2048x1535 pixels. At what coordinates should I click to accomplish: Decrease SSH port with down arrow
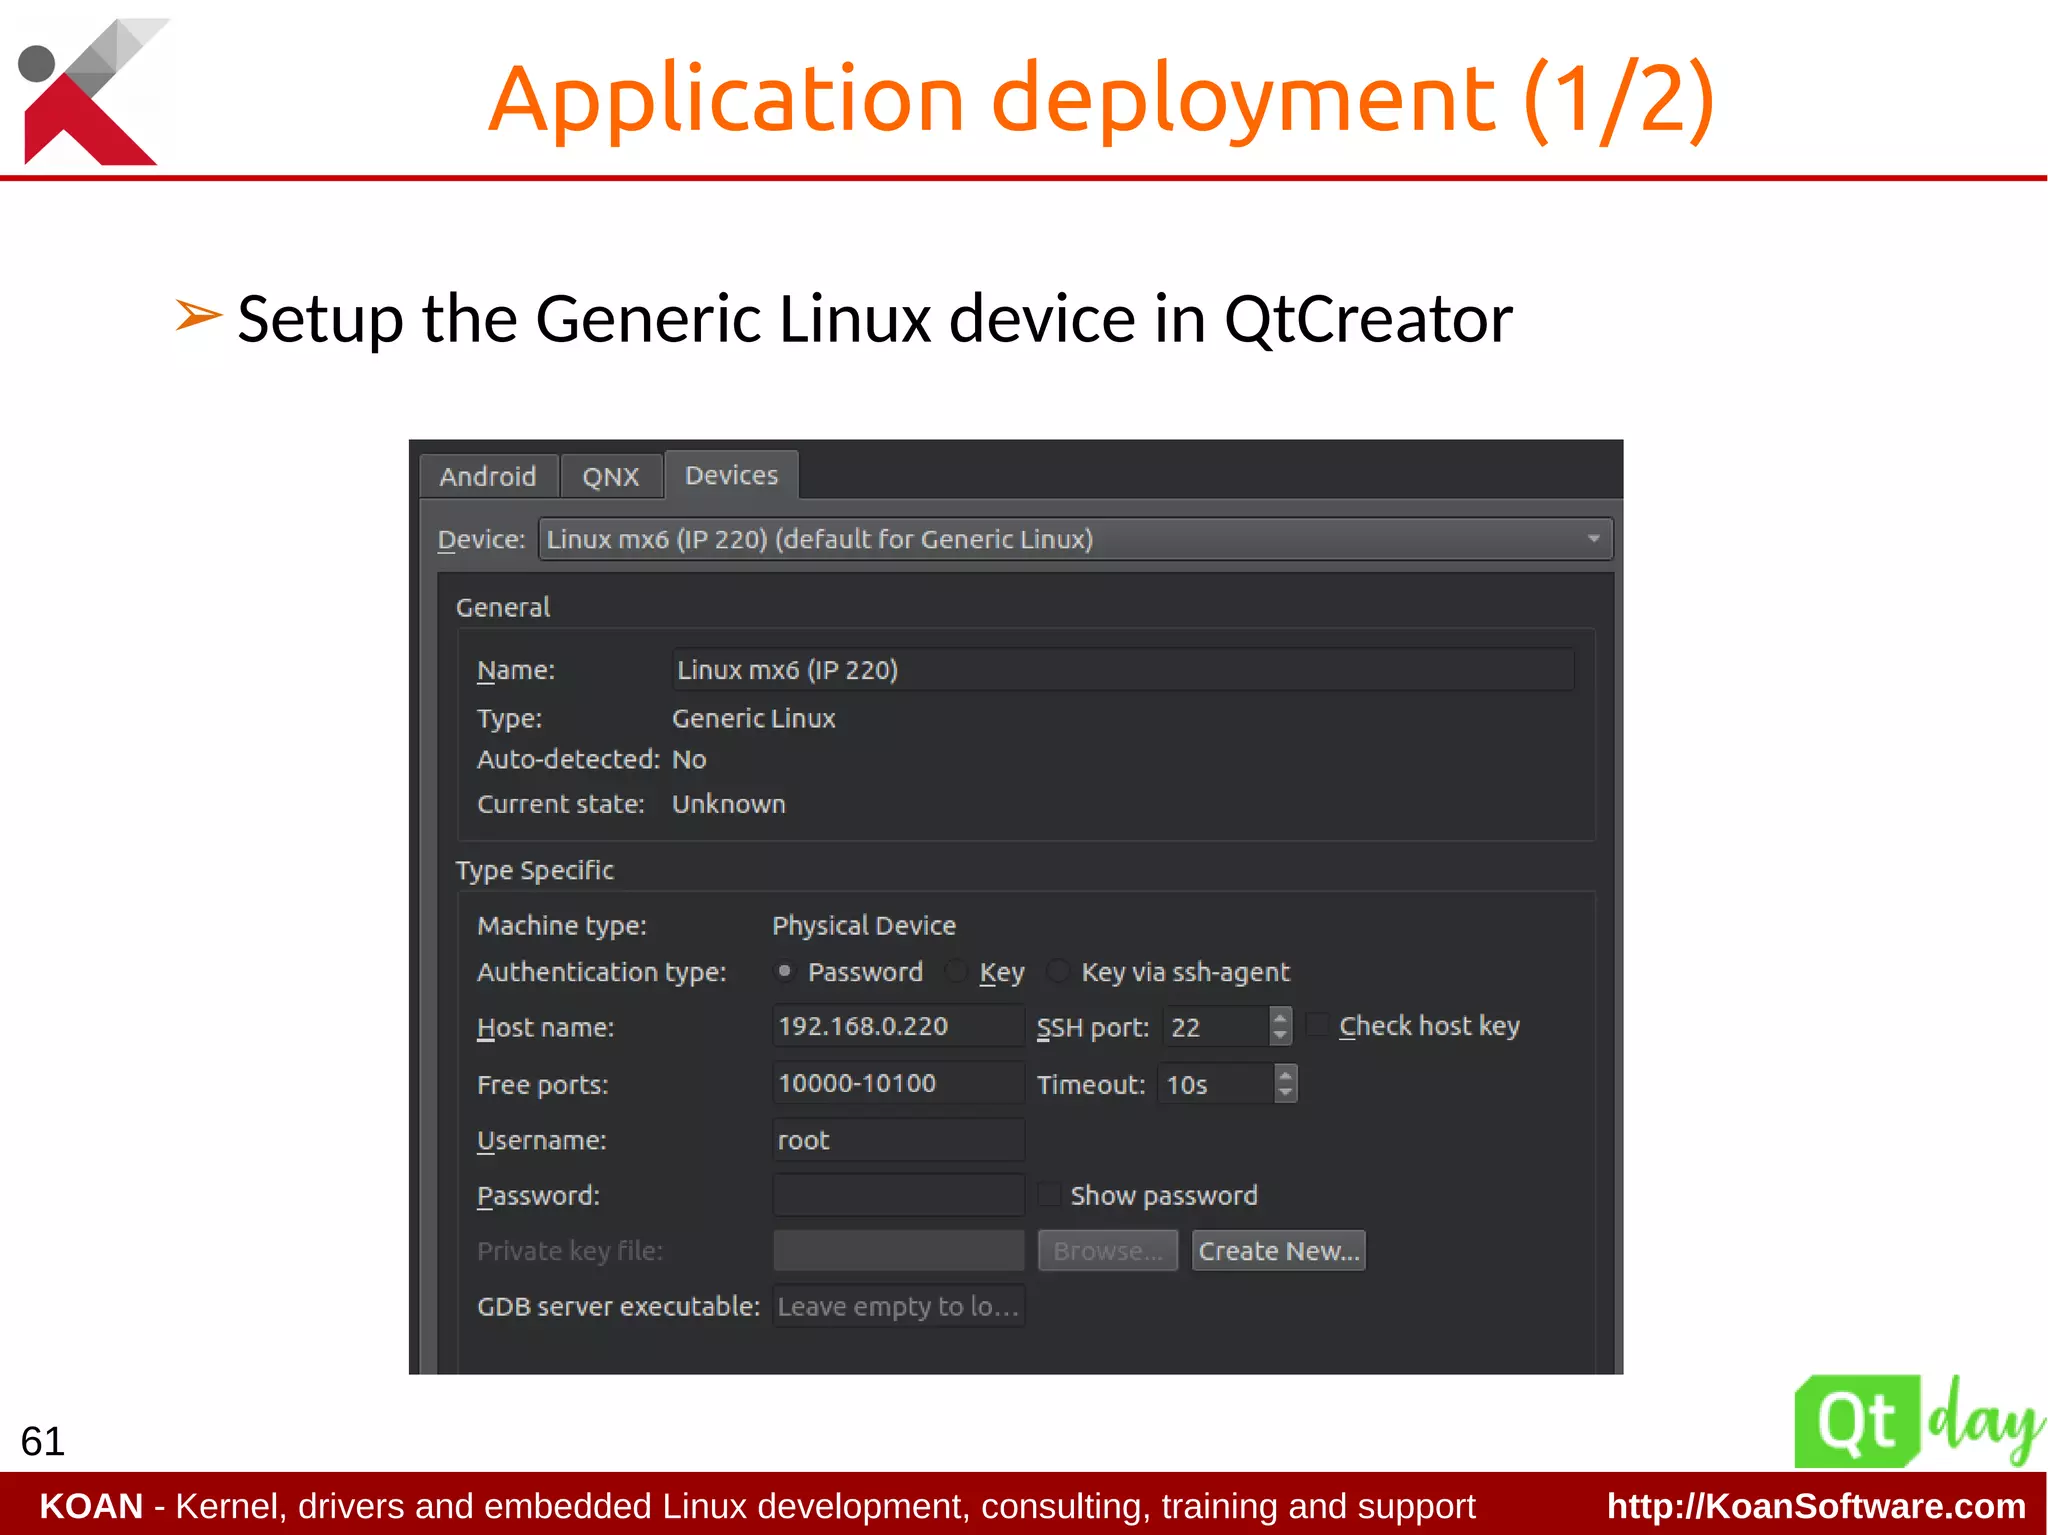click(x=1280, y=1037)
